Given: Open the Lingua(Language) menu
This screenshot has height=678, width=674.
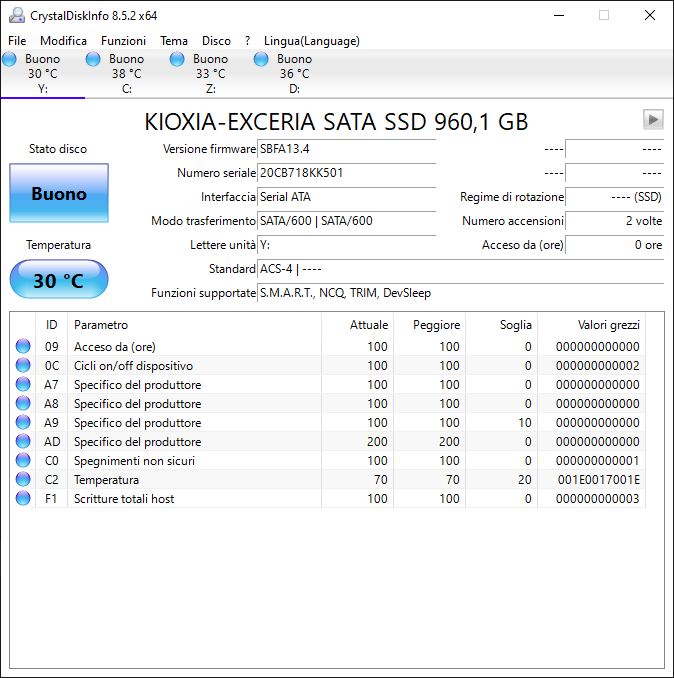Looking at the screenshot, I should tap(312, 41).
